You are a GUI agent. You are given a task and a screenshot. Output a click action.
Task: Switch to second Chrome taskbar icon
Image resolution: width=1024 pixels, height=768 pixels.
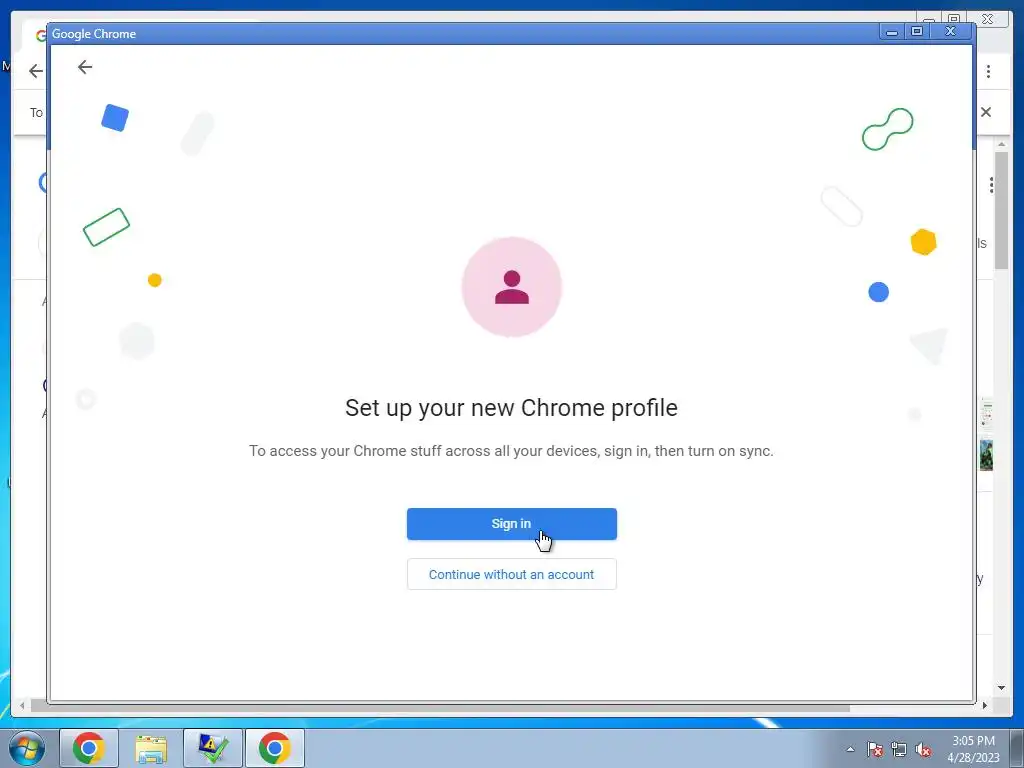click(275, 748)
